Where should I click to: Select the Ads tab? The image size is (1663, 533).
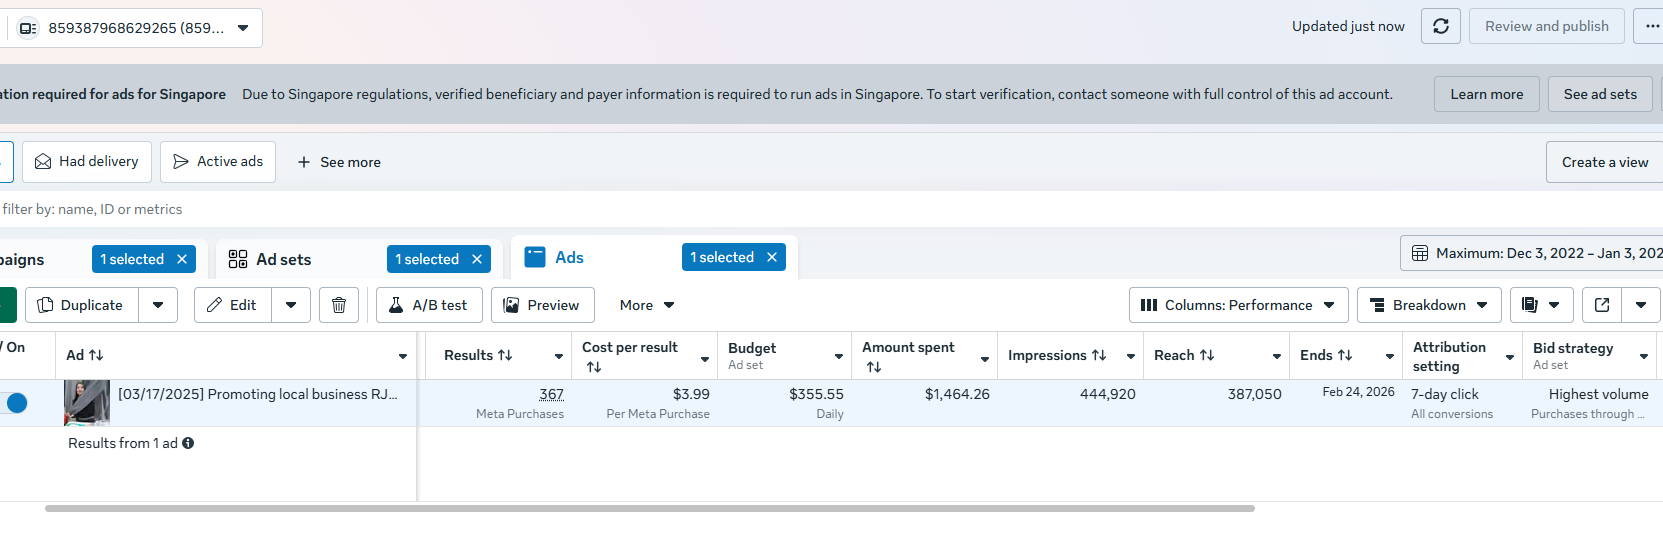569,257
